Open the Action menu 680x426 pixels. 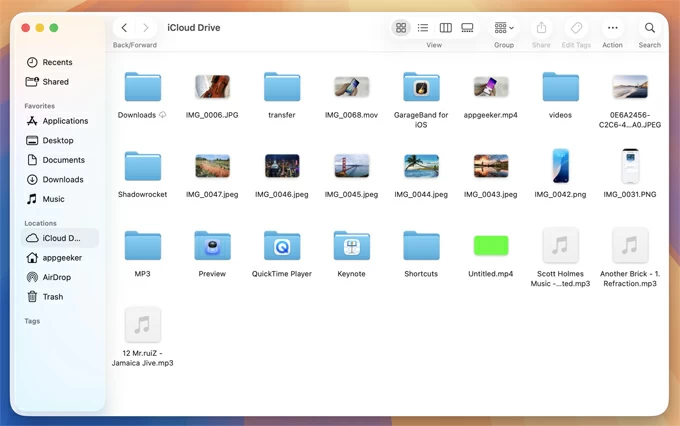point(612,28)
